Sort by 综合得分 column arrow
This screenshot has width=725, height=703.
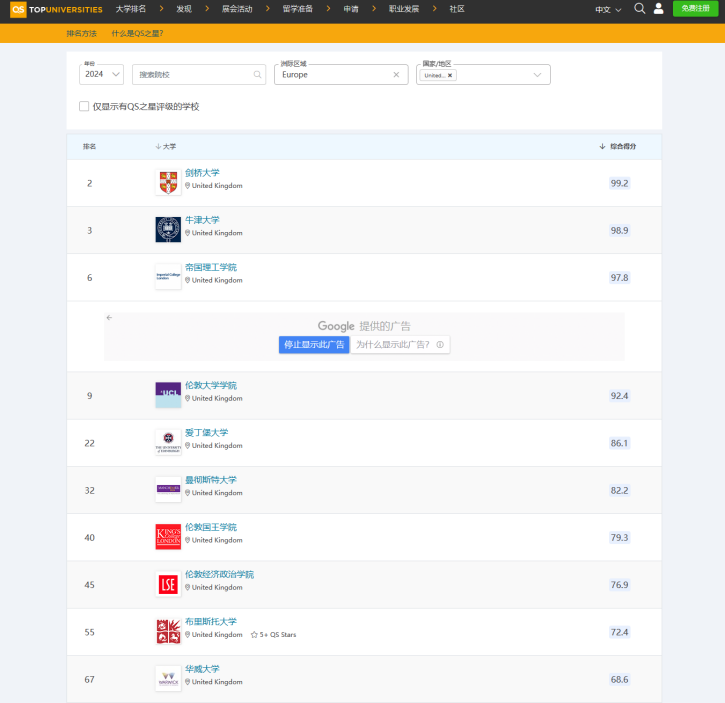pyautogui.click(x=602, y=146)
